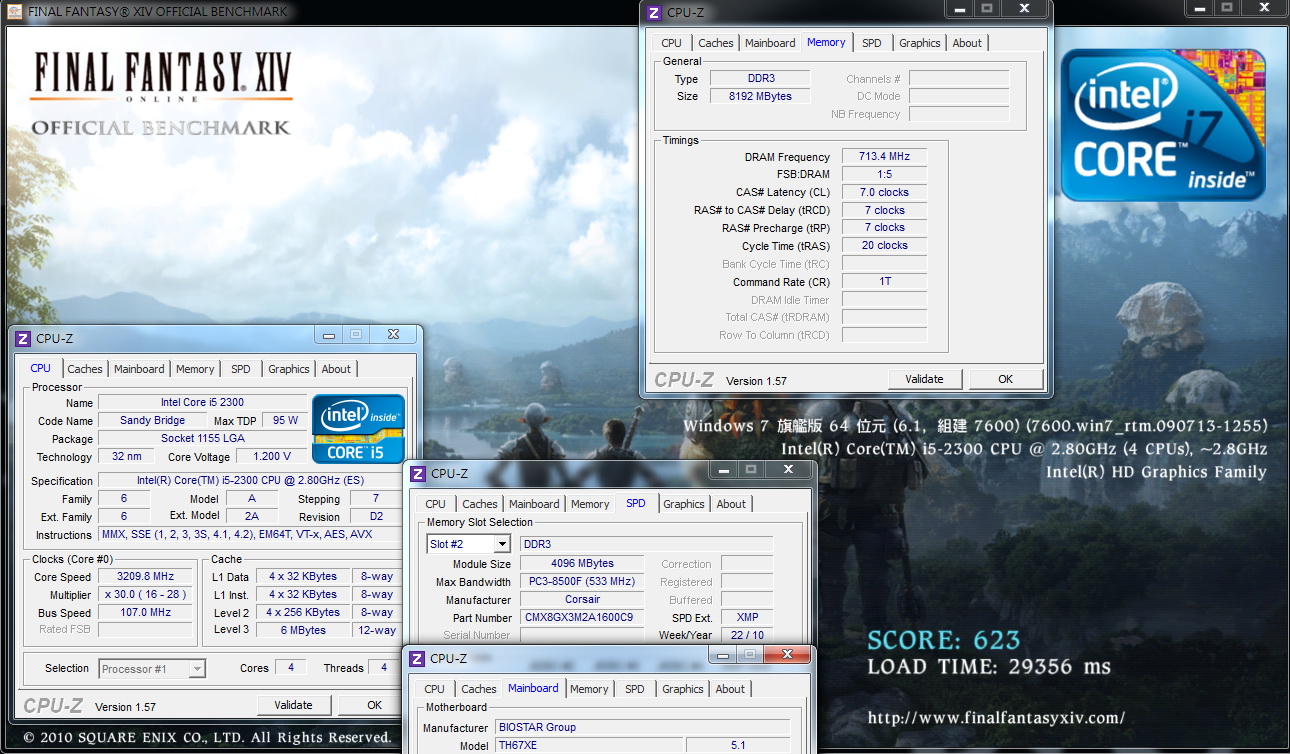This screenshot has width=1290, height=754.
Task: Open About tab in the CPU window
Action: point(336,369)
